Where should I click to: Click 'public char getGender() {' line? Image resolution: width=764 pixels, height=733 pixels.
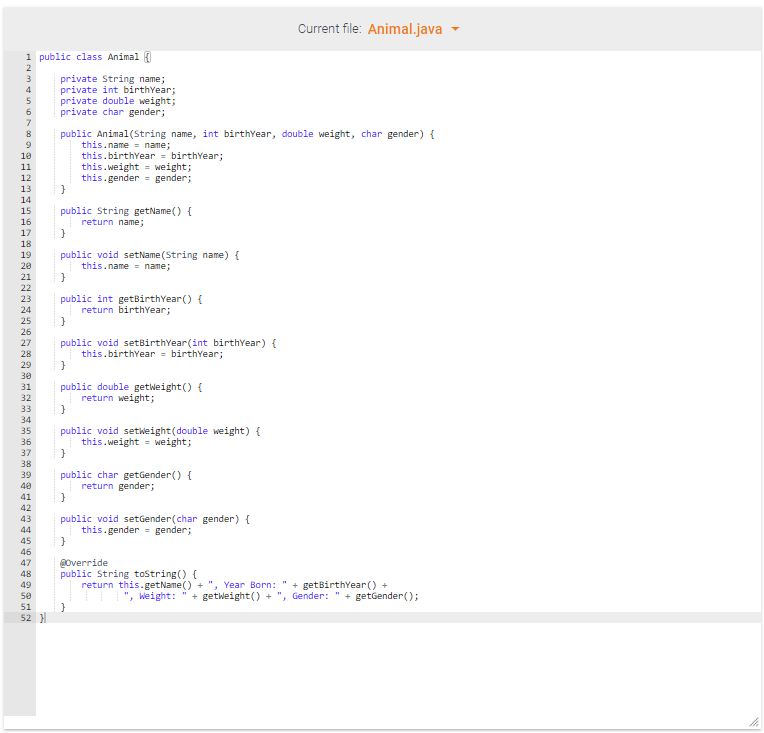pyautogui.click(x=126, y=475)
